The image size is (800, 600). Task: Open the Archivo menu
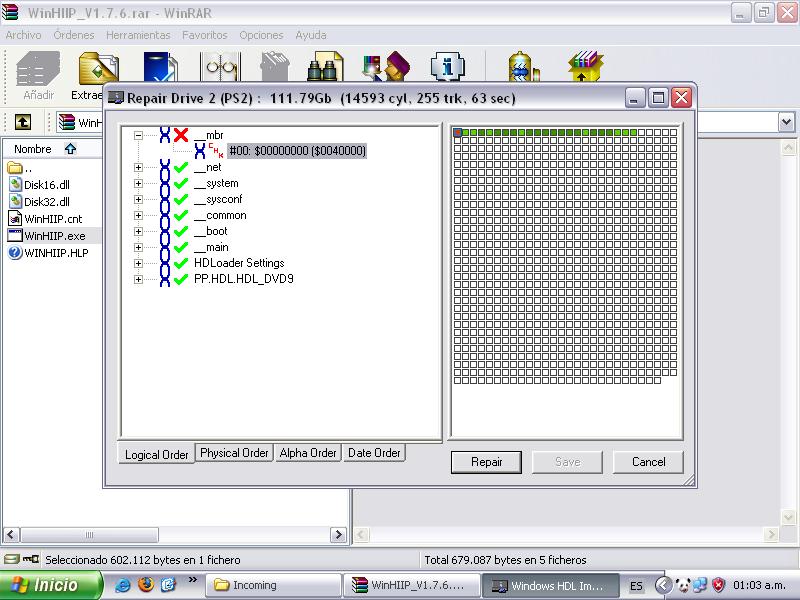[x=23, y=35]
